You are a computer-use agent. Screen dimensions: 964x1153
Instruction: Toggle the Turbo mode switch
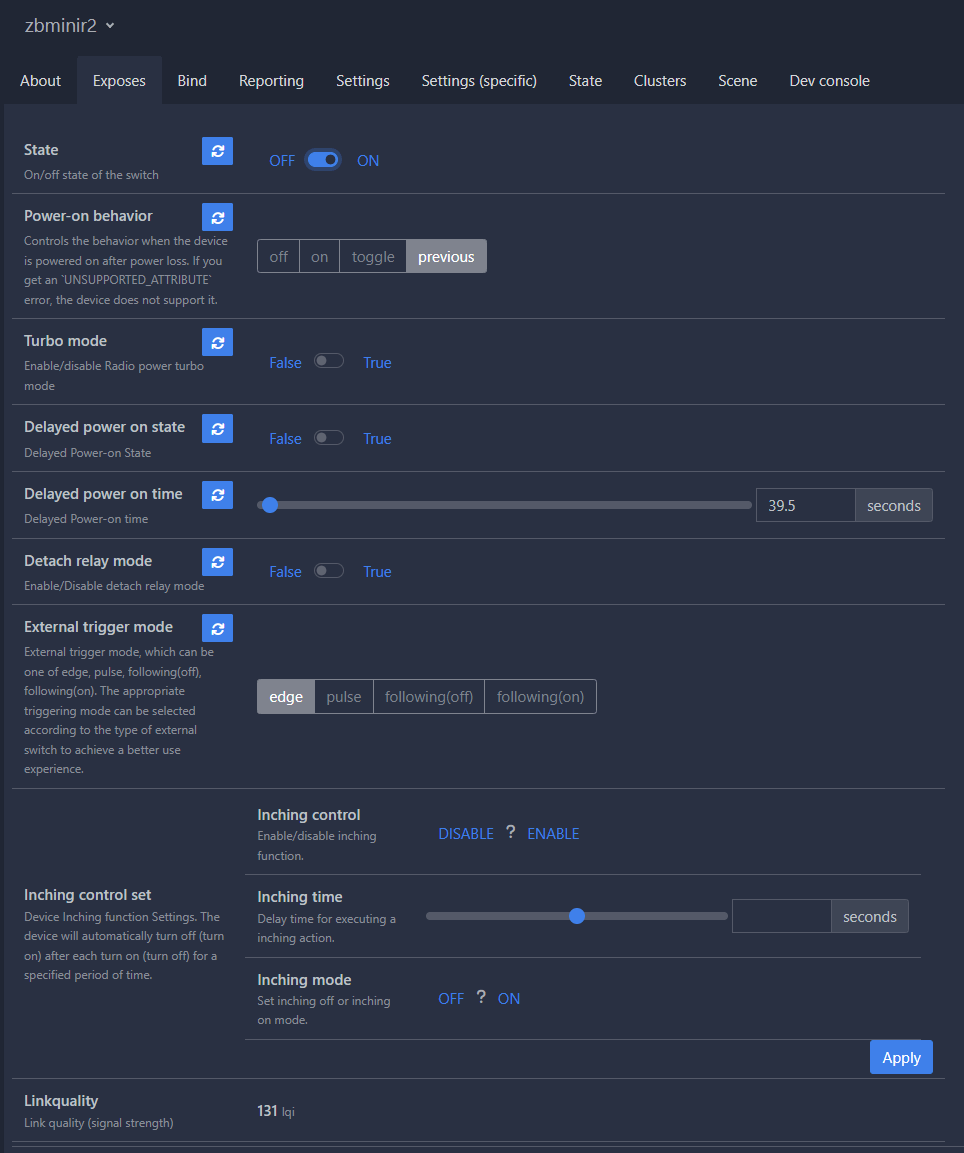pos(329,362)
